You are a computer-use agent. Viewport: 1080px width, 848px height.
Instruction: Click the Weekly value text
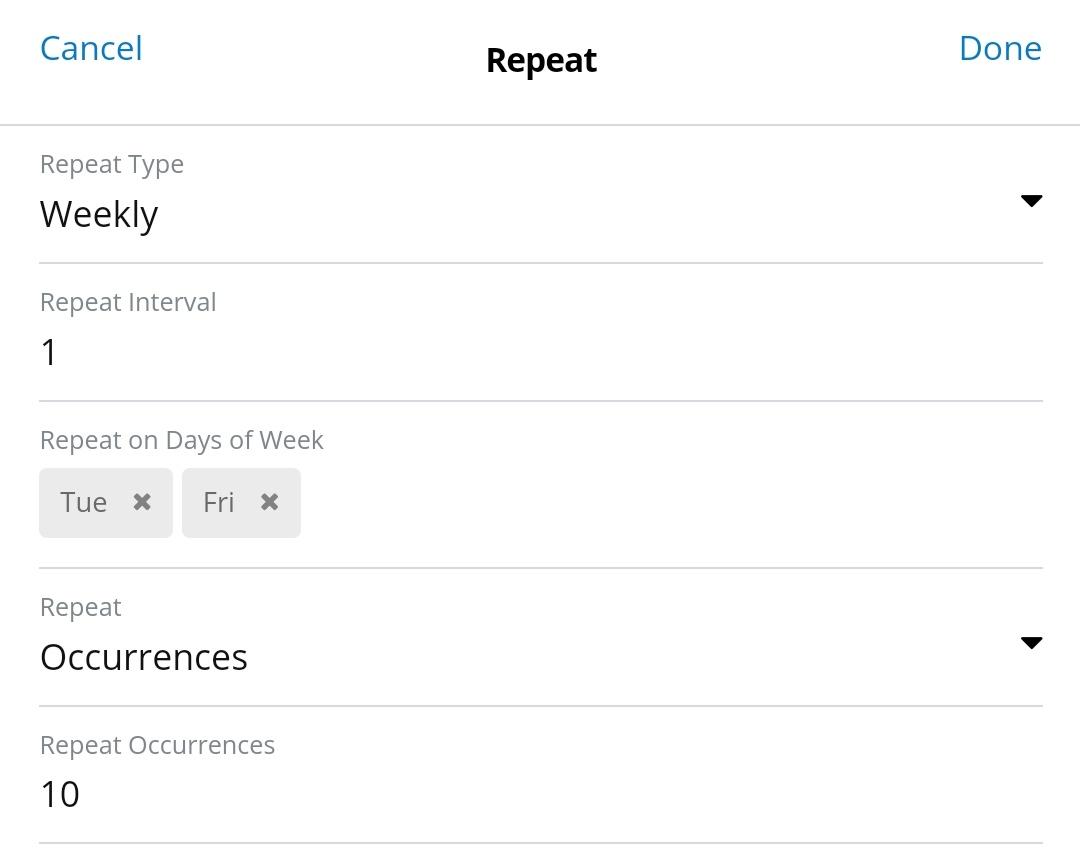[99, 214]
